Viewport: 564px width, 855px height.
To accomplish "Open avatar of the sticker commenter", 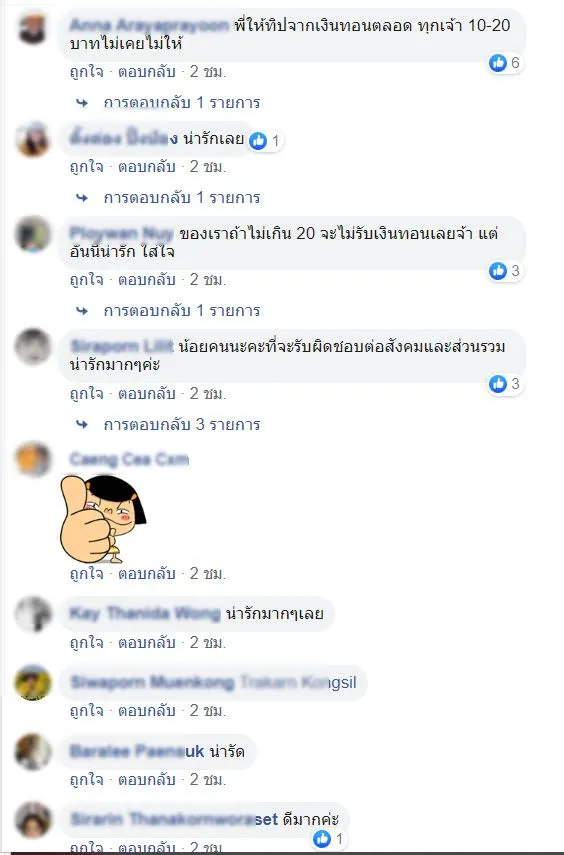I will (x=33, y=459).
